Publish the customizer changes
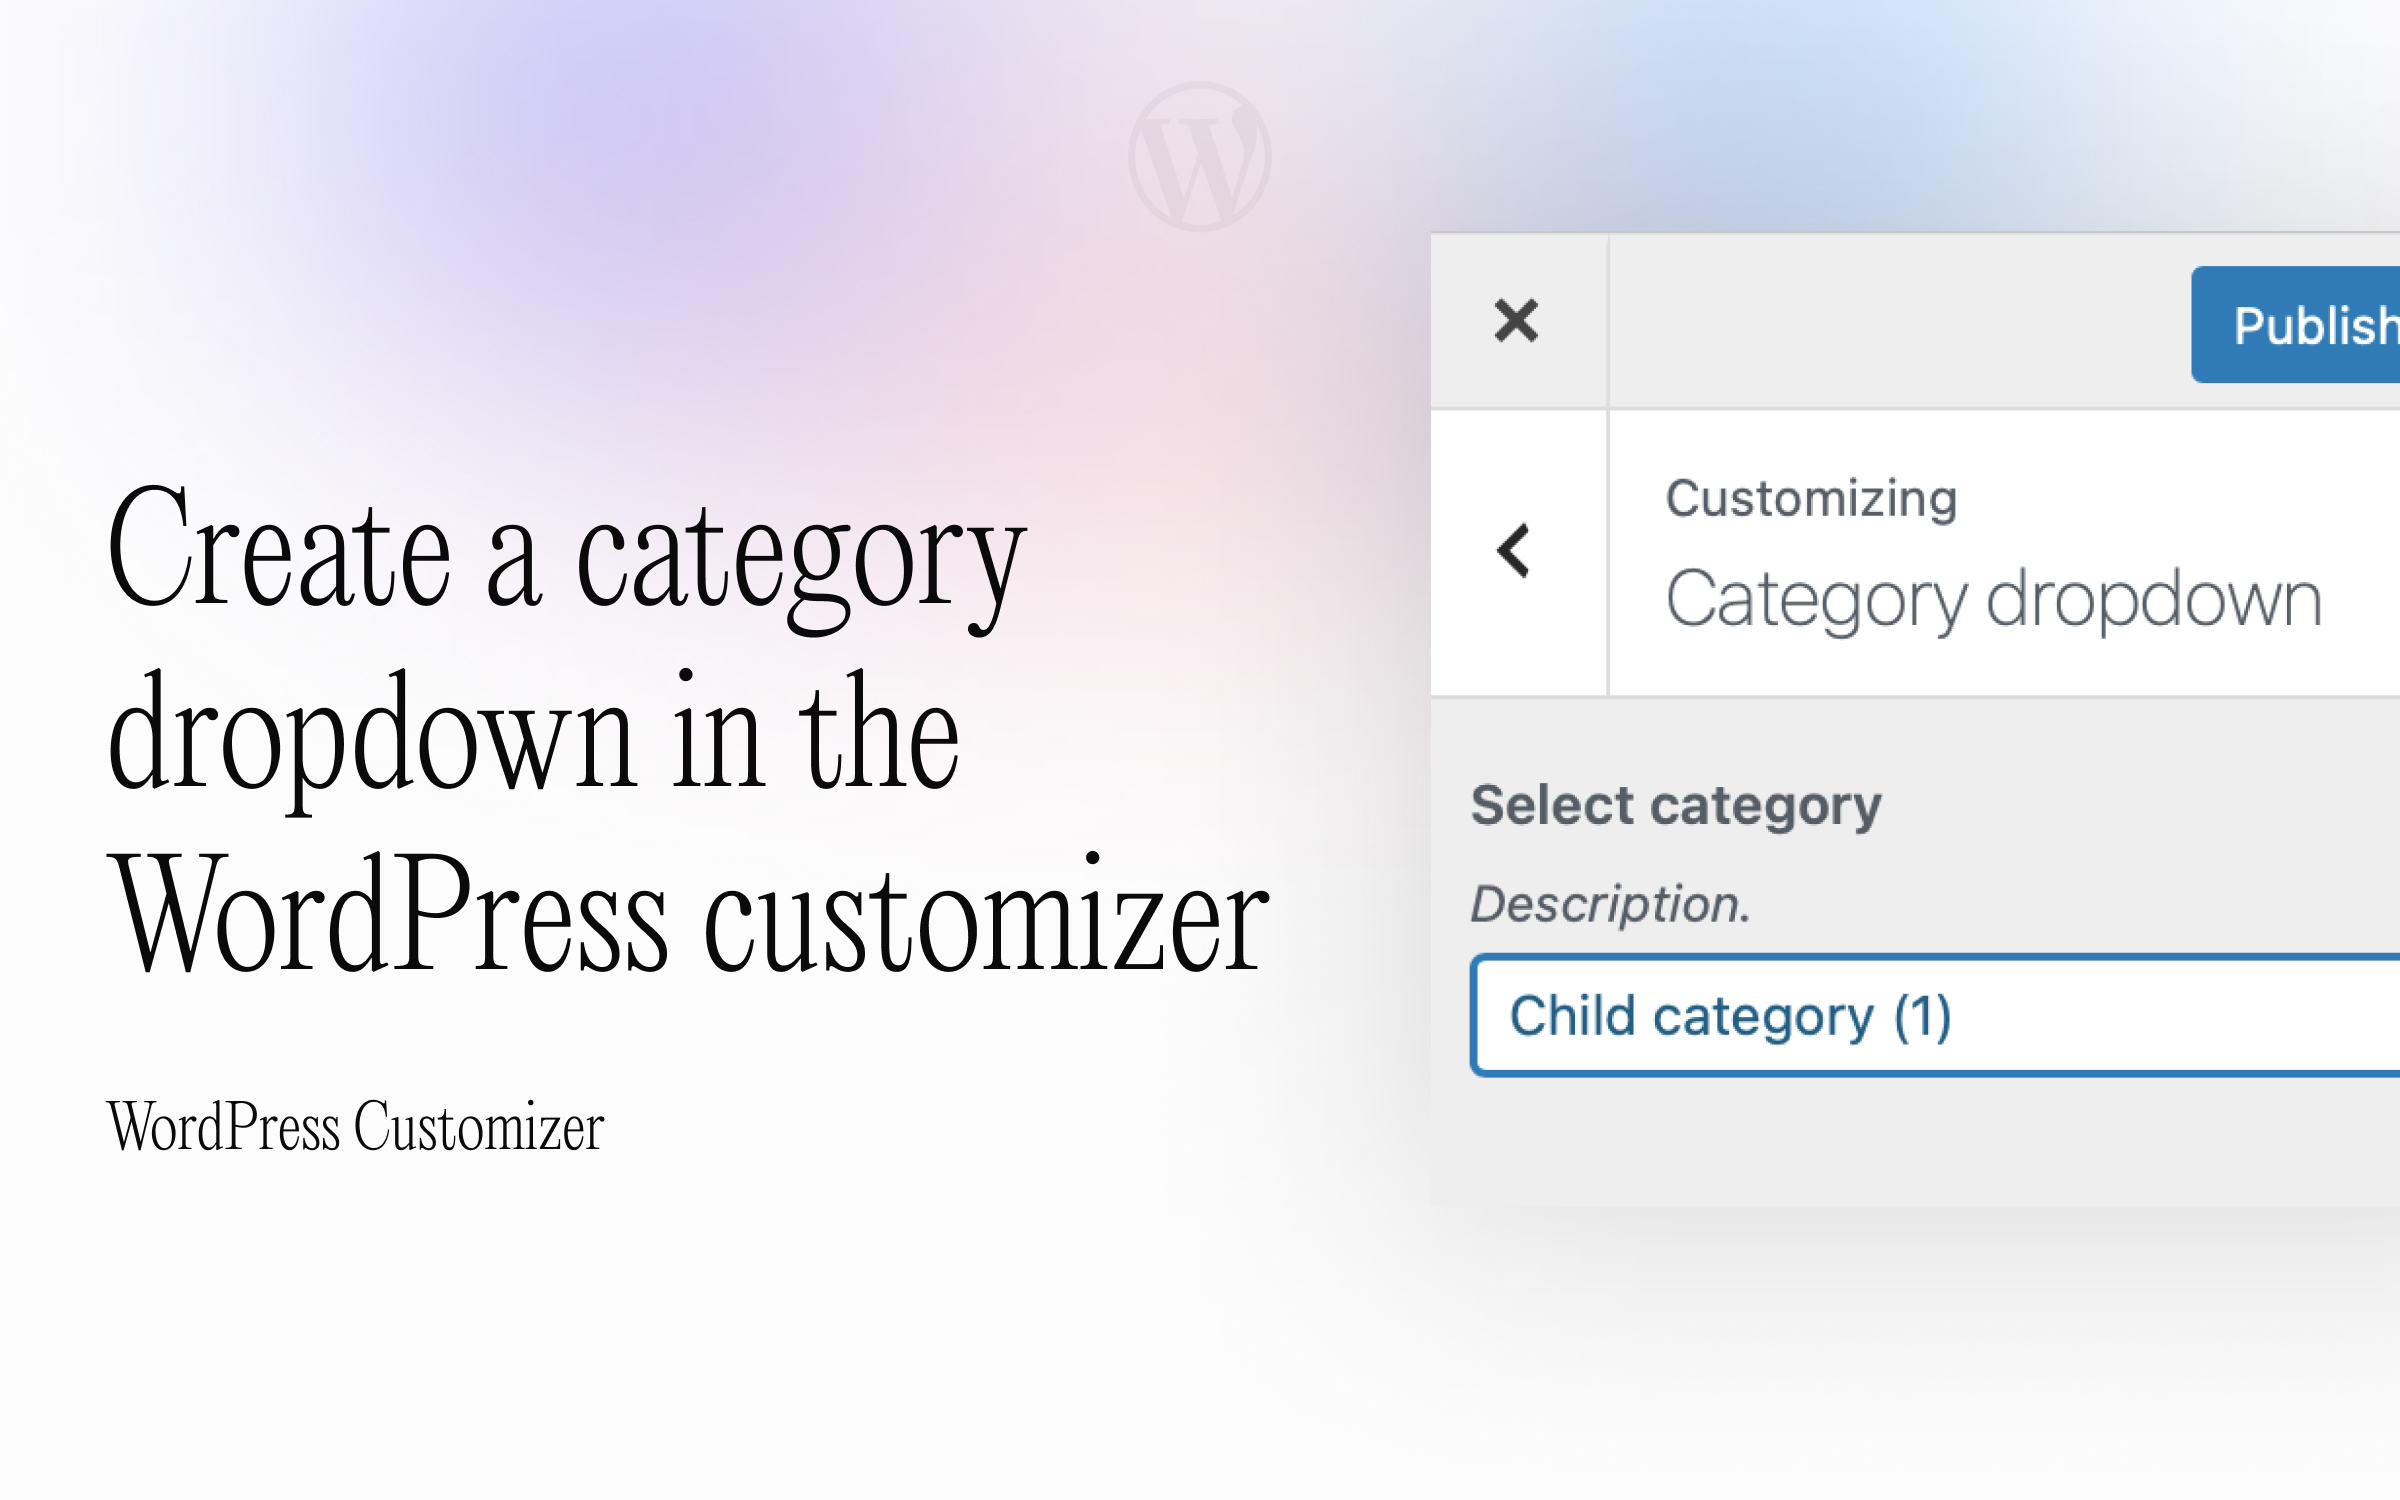This screenshot has width=2400, height=1500. [2318, 324]
